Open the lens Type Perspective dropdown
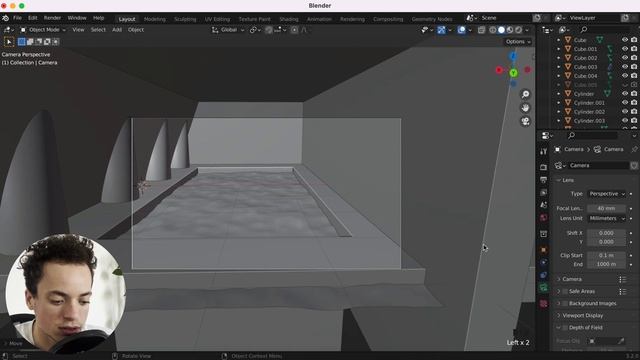 coord(607,194)
